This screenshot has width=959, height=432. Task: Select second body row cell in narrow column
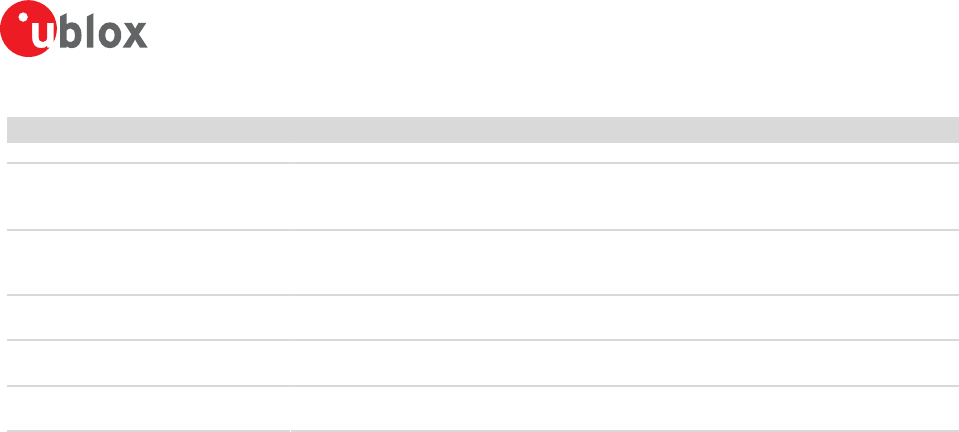point(148,196)
